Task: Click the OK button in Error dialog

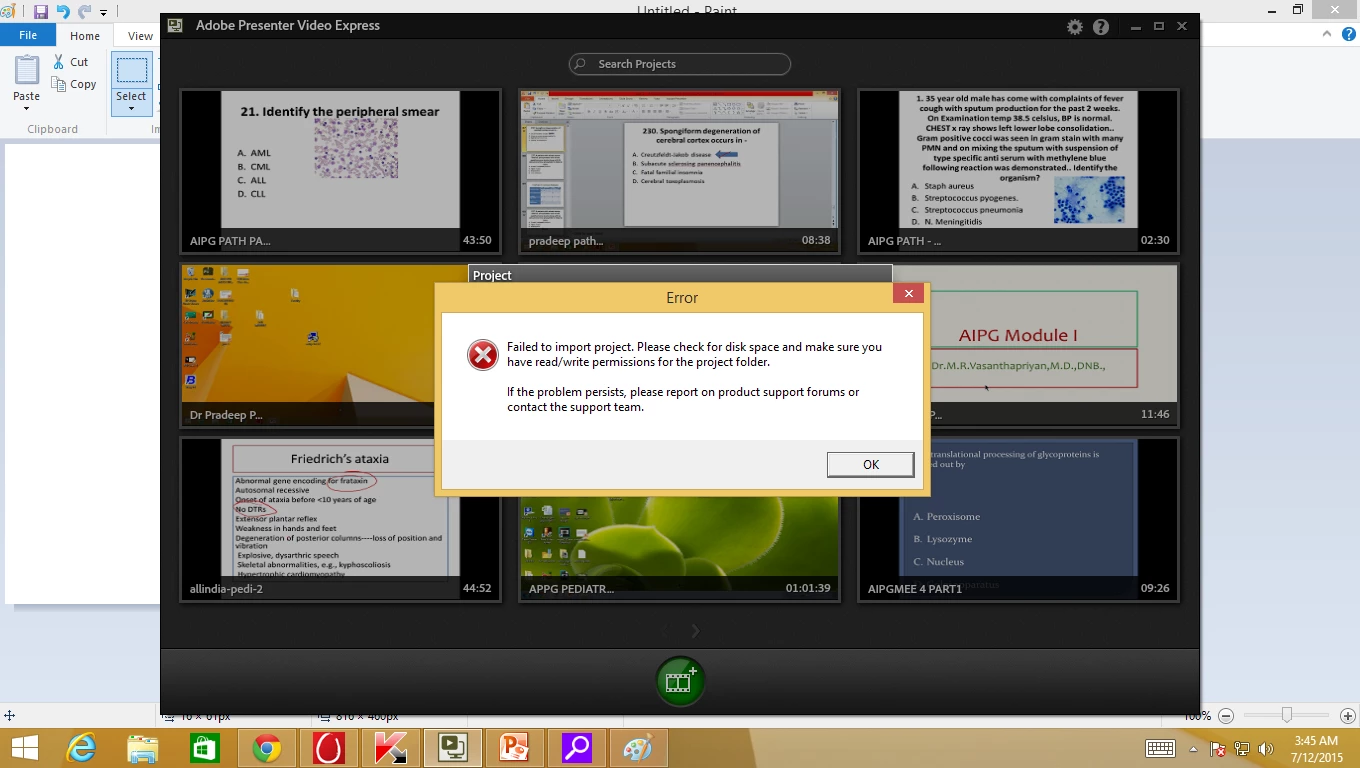Action: pyautogui.click(x=870, y=464)
